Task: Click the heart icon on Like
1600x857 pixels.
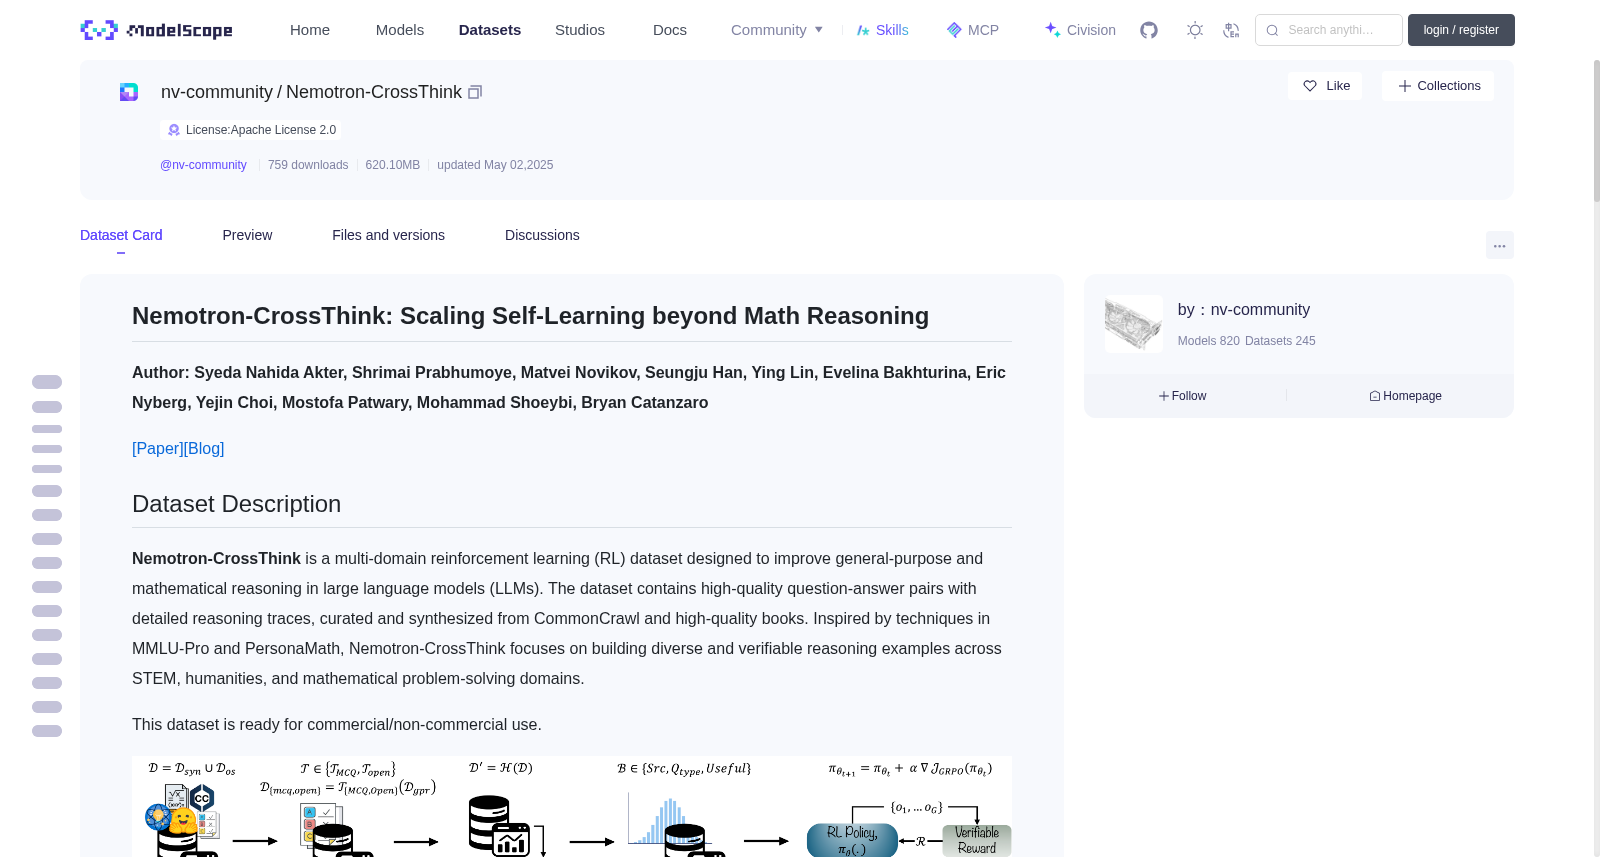Action: [1310, 86]
